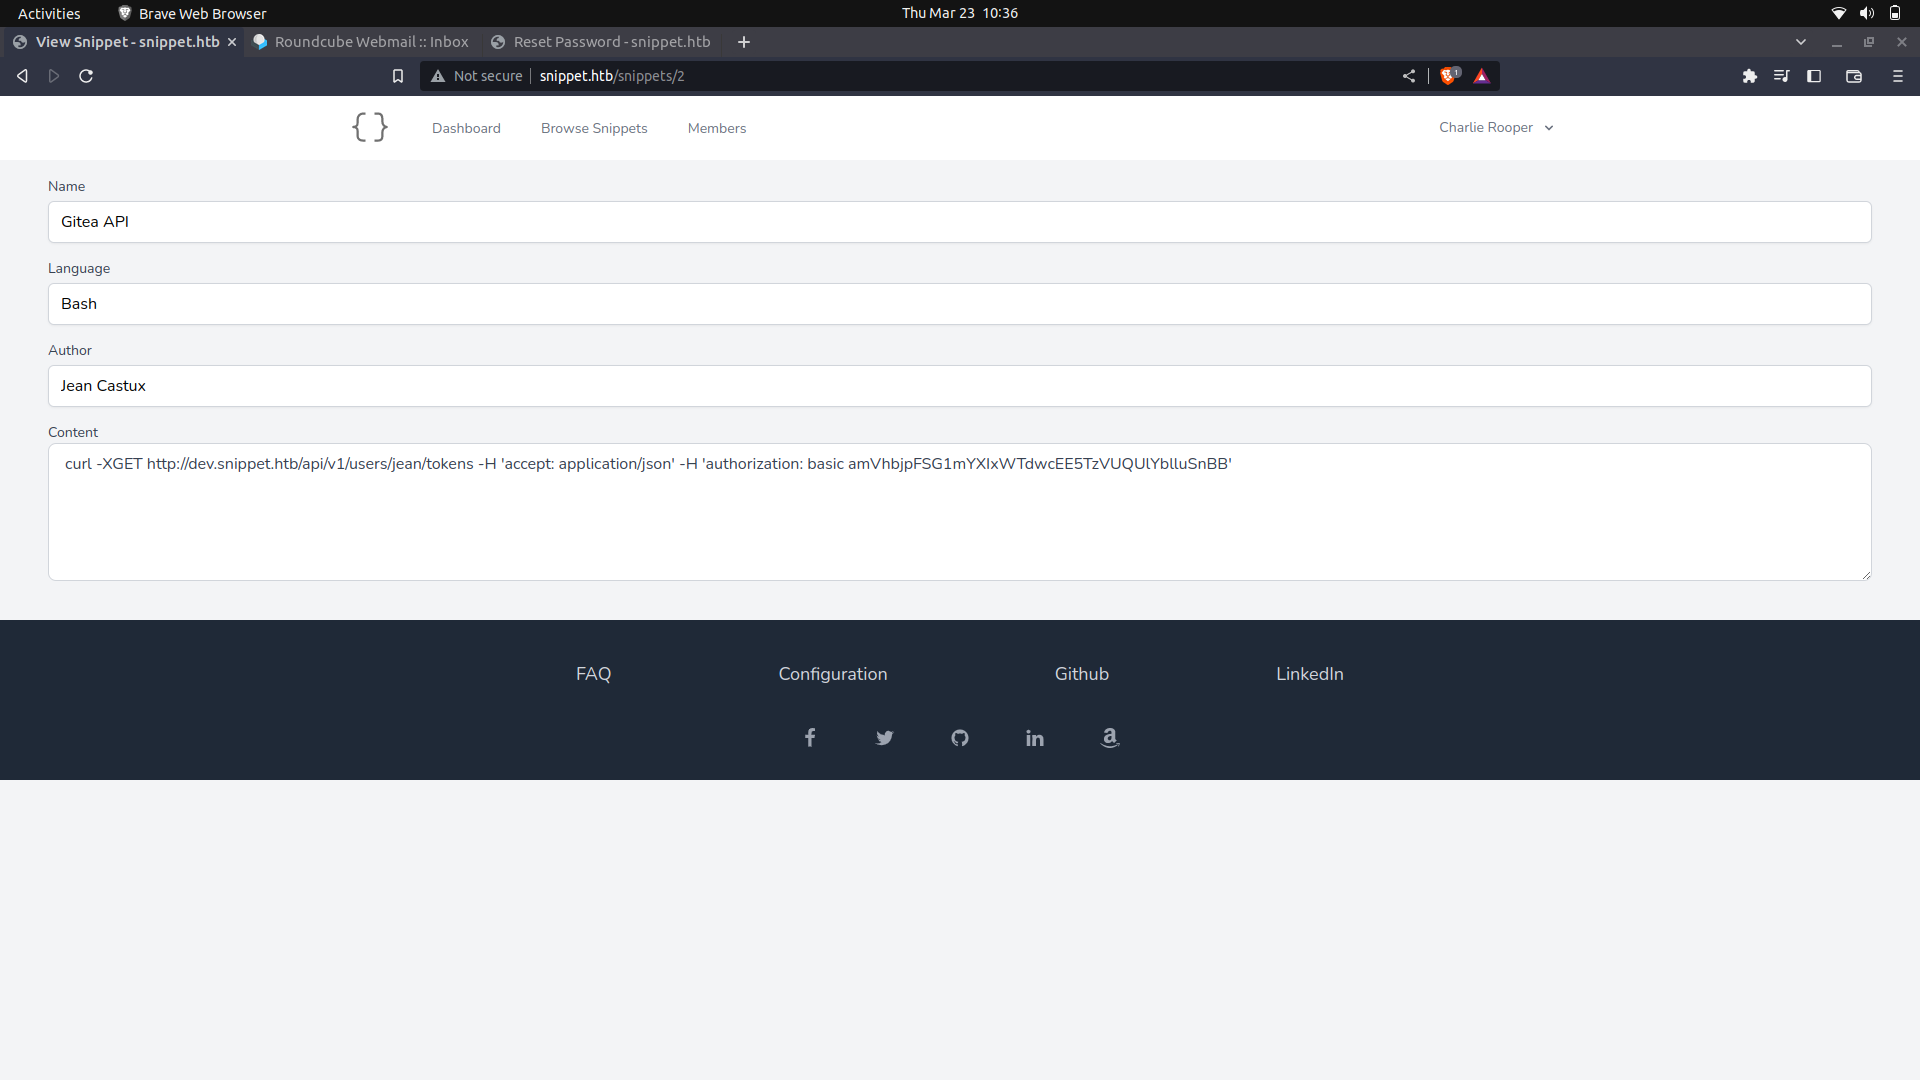Toggle the Brave sidebar panel
Image resolution: width=1920 pixels, height=1080 pixels.
tap(1814, 75)
